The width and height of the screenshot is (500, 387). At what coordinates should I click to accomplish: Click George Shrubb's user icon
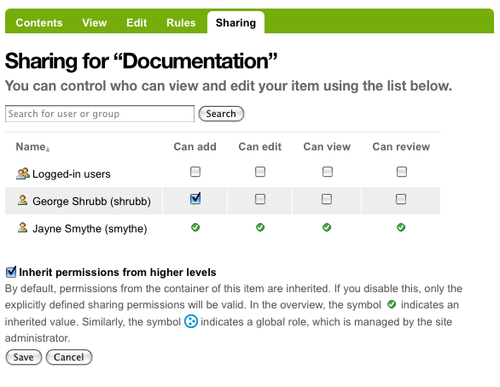coord(22,200)
